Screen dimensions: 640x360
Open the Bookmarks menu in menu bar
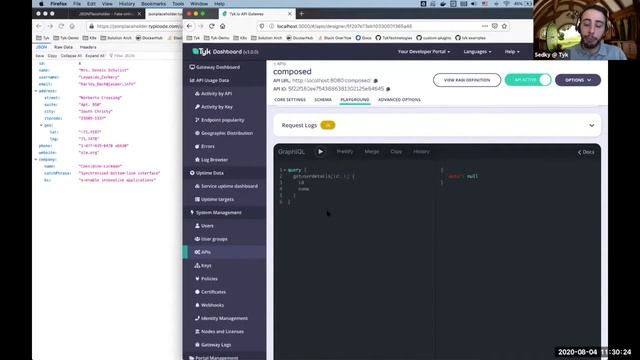point(153,4)
